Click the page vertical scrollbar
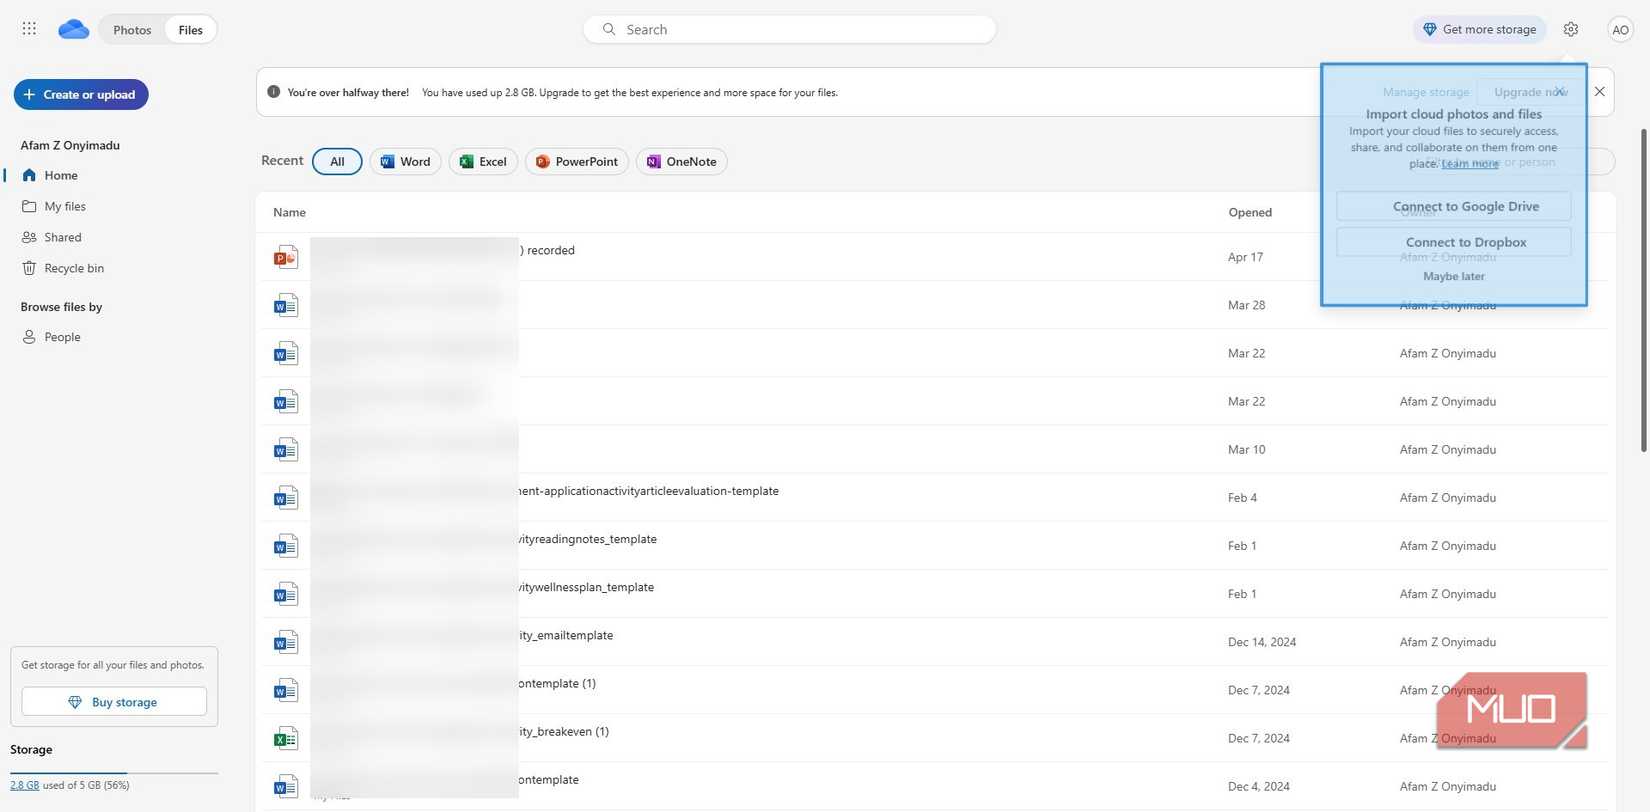 coord(1643,290)
